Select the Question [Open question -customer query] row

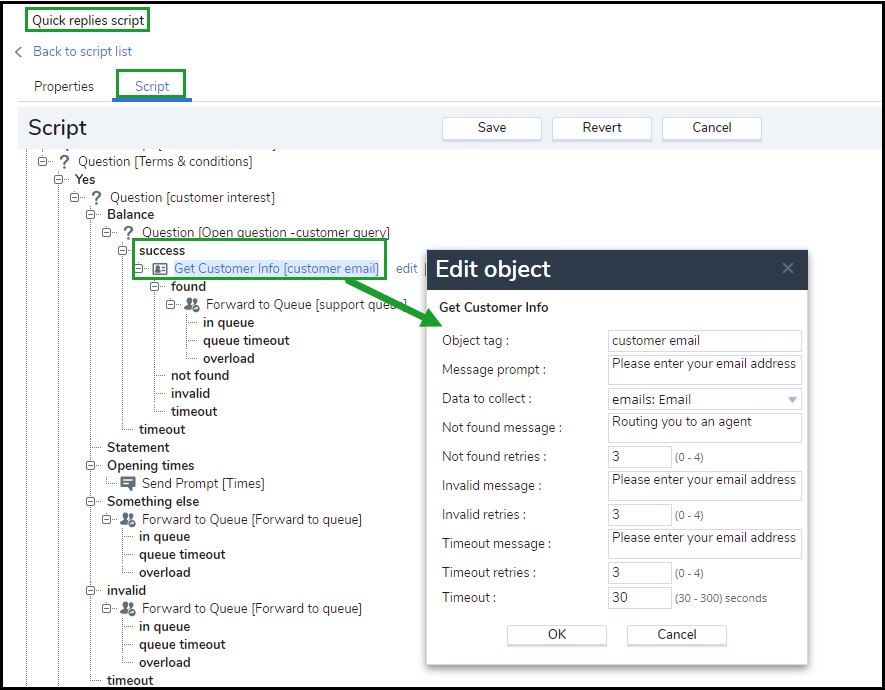(x=266, y=232)
